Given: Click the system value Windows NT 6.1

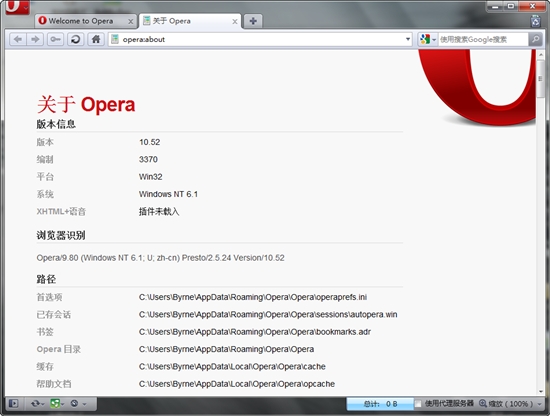Looking at the screenshot, I should click(x=168, y=194).
